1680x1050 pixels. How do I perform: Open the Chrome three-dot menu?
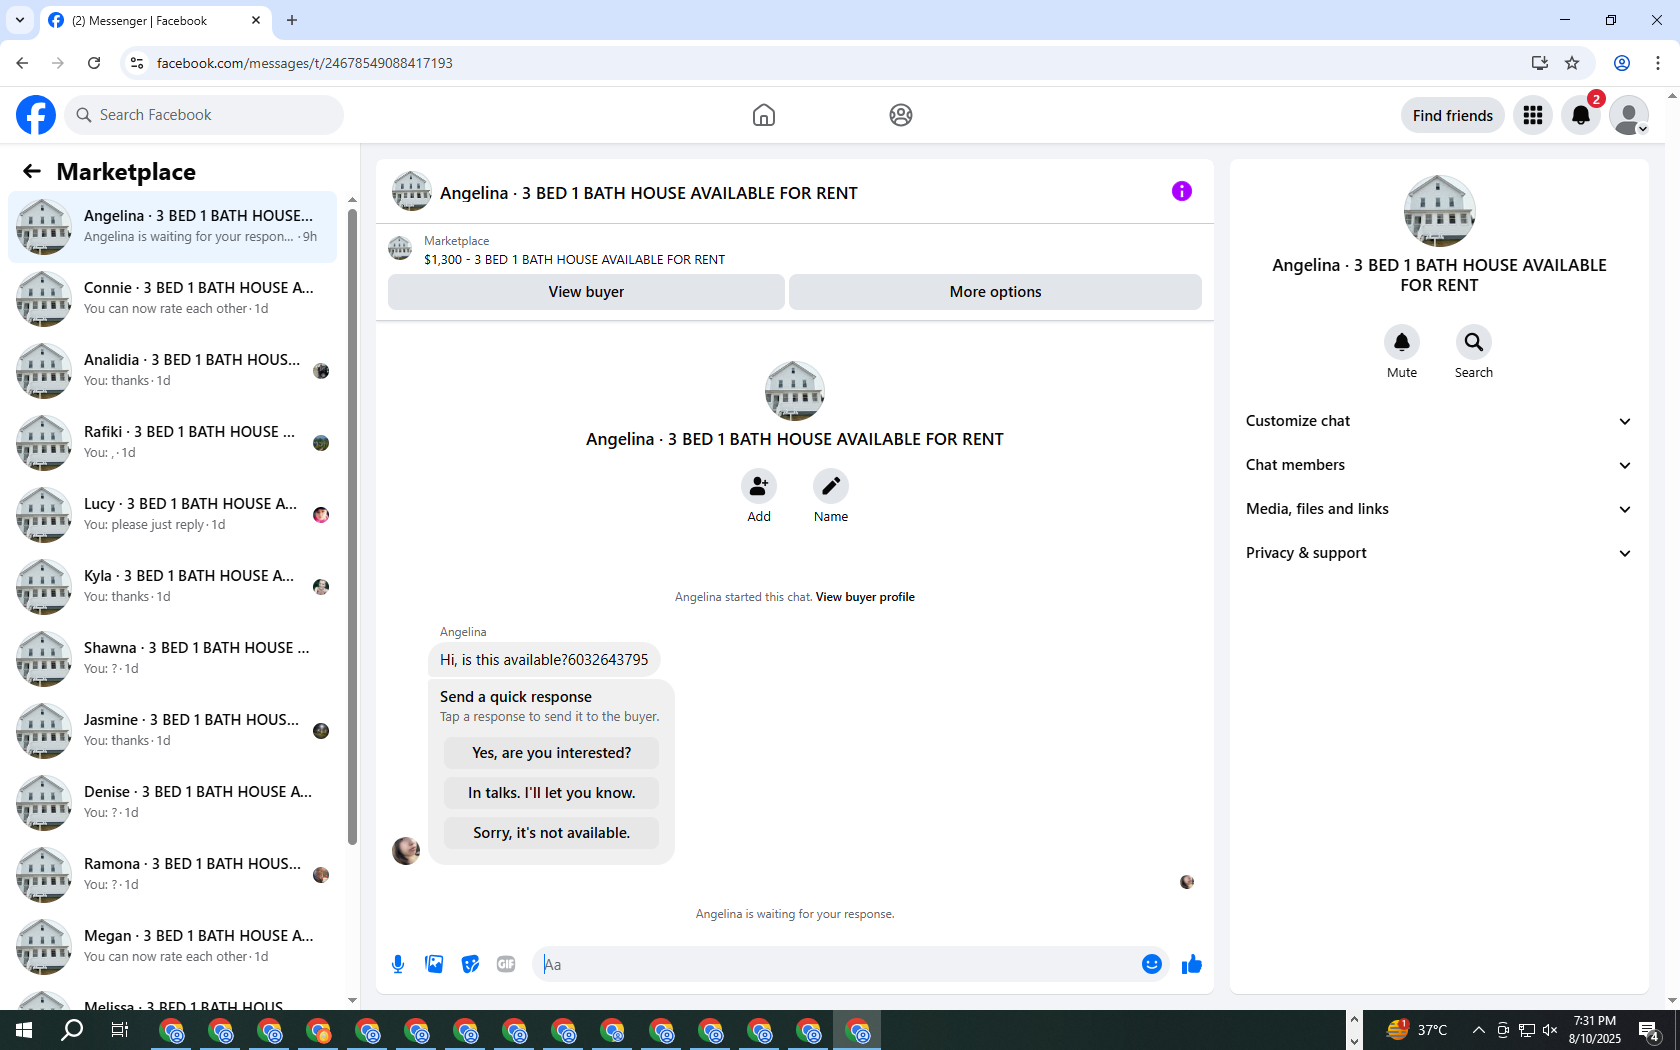click(x=1658, y=63)
